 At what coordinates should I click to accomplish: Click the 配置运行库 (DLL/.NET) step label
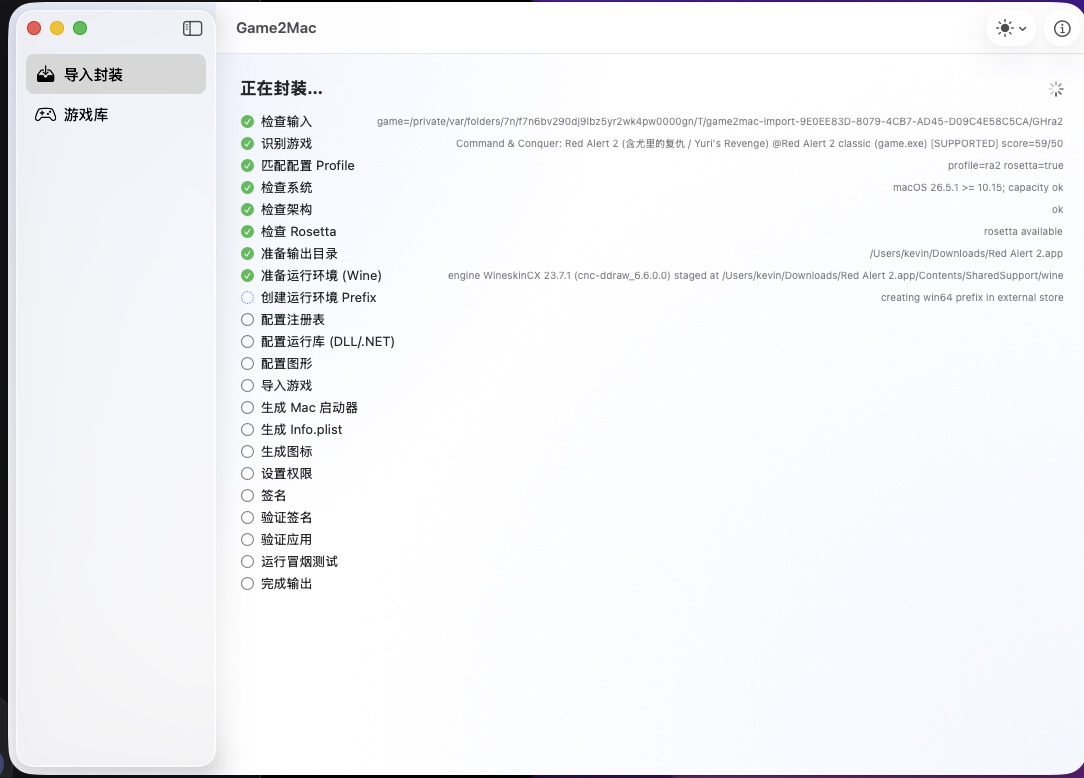pyautogui.click(x=328, y=342)
